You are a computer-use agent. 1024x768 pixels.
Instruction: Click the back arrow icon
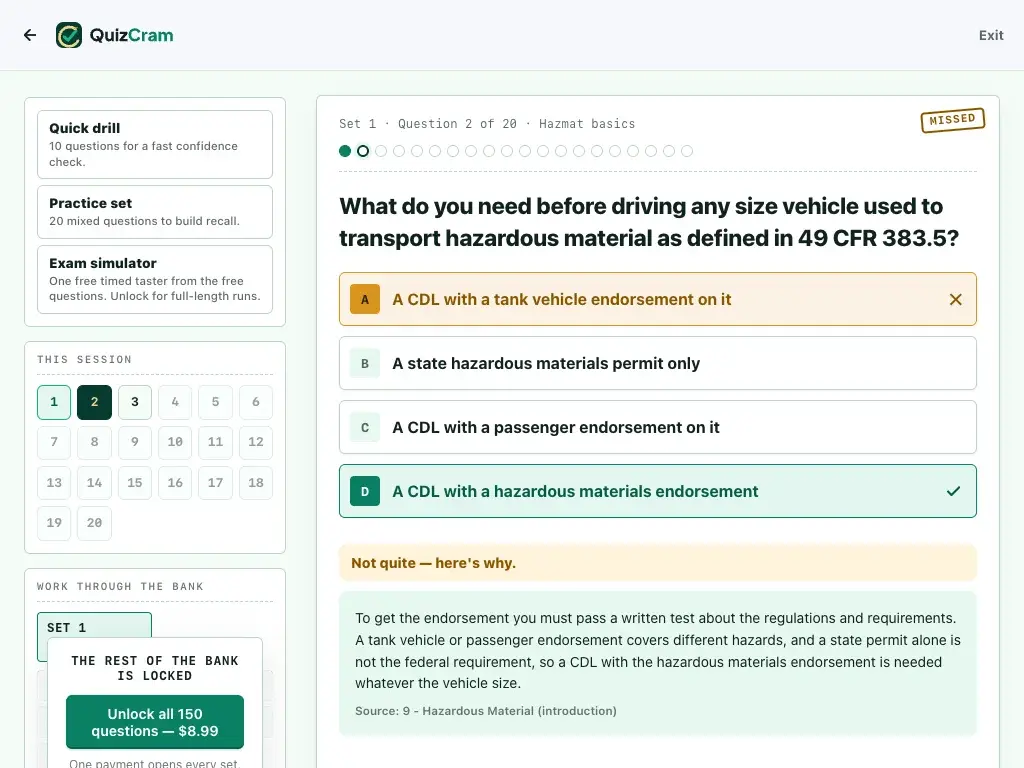pos(30,35)
